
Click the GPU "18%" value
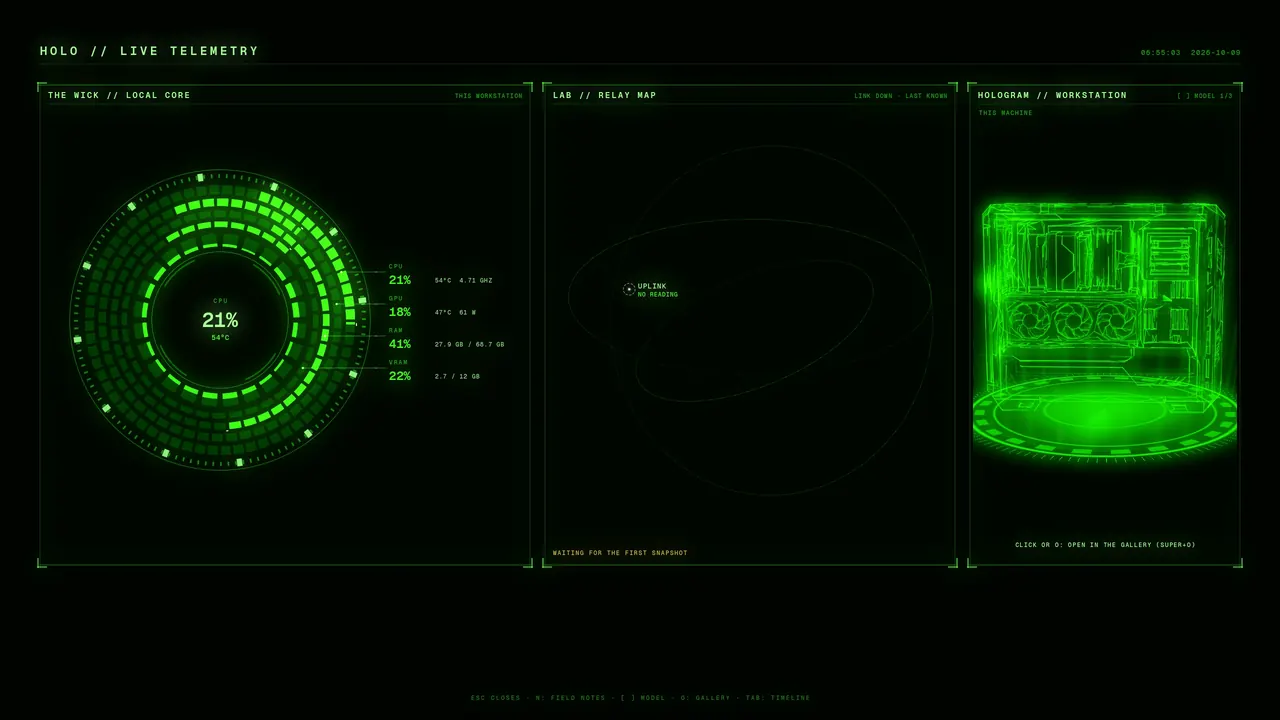pos(400,312)
